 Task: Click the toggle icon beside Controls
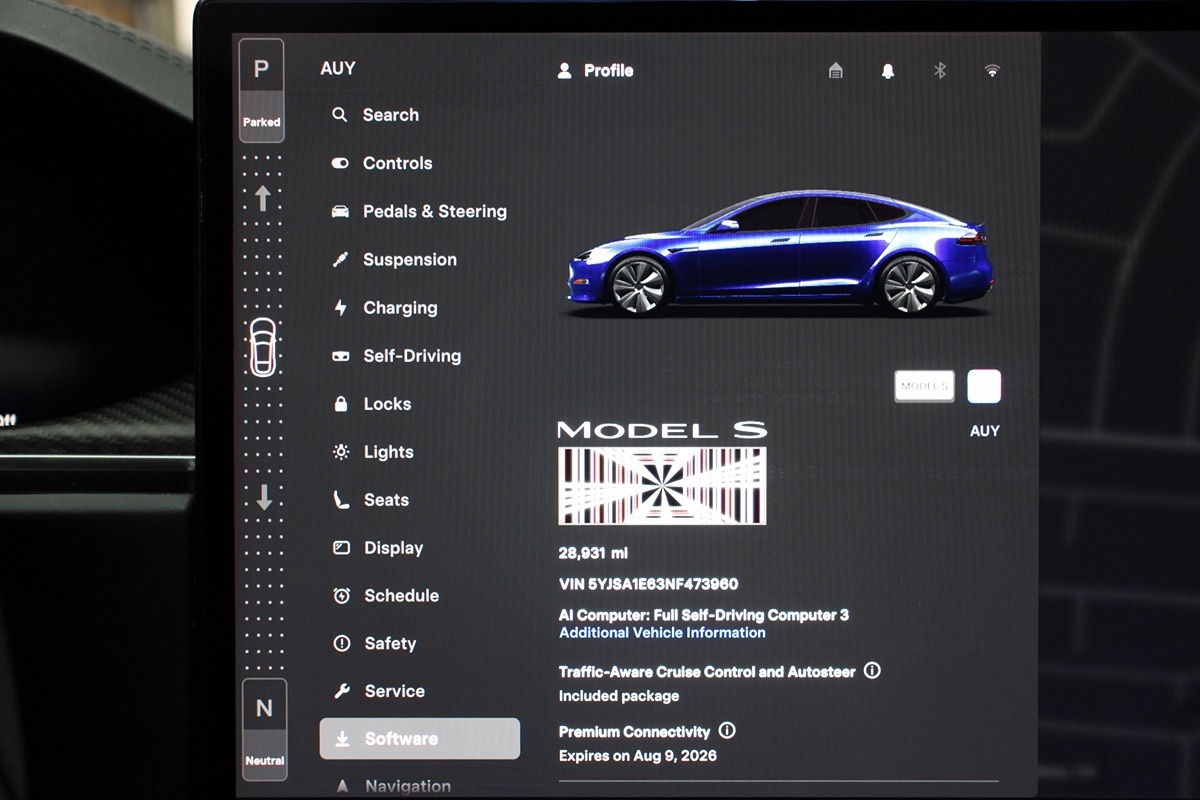340,163
